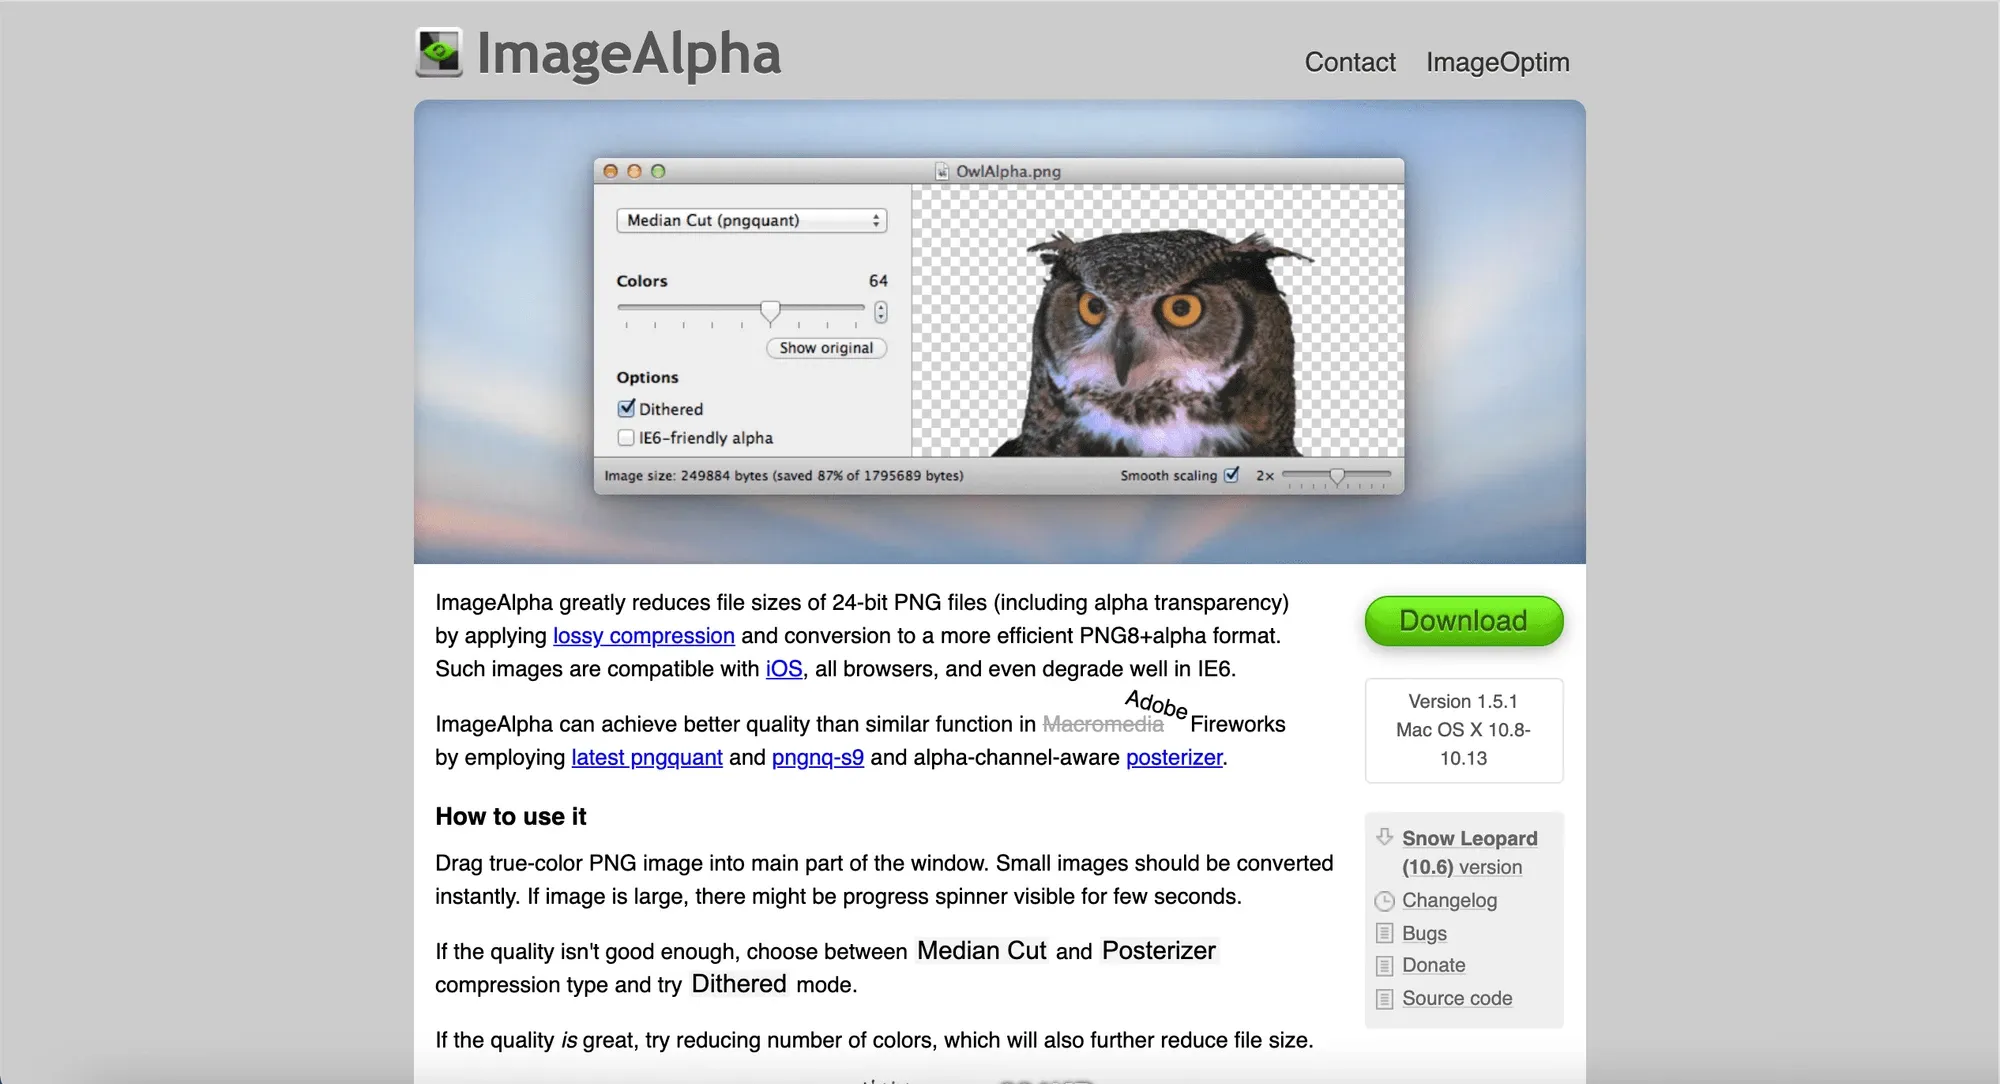The image size is (2000, 1084).
Task: Click the ImageAlpha title heading
Action: coord(628,53)
